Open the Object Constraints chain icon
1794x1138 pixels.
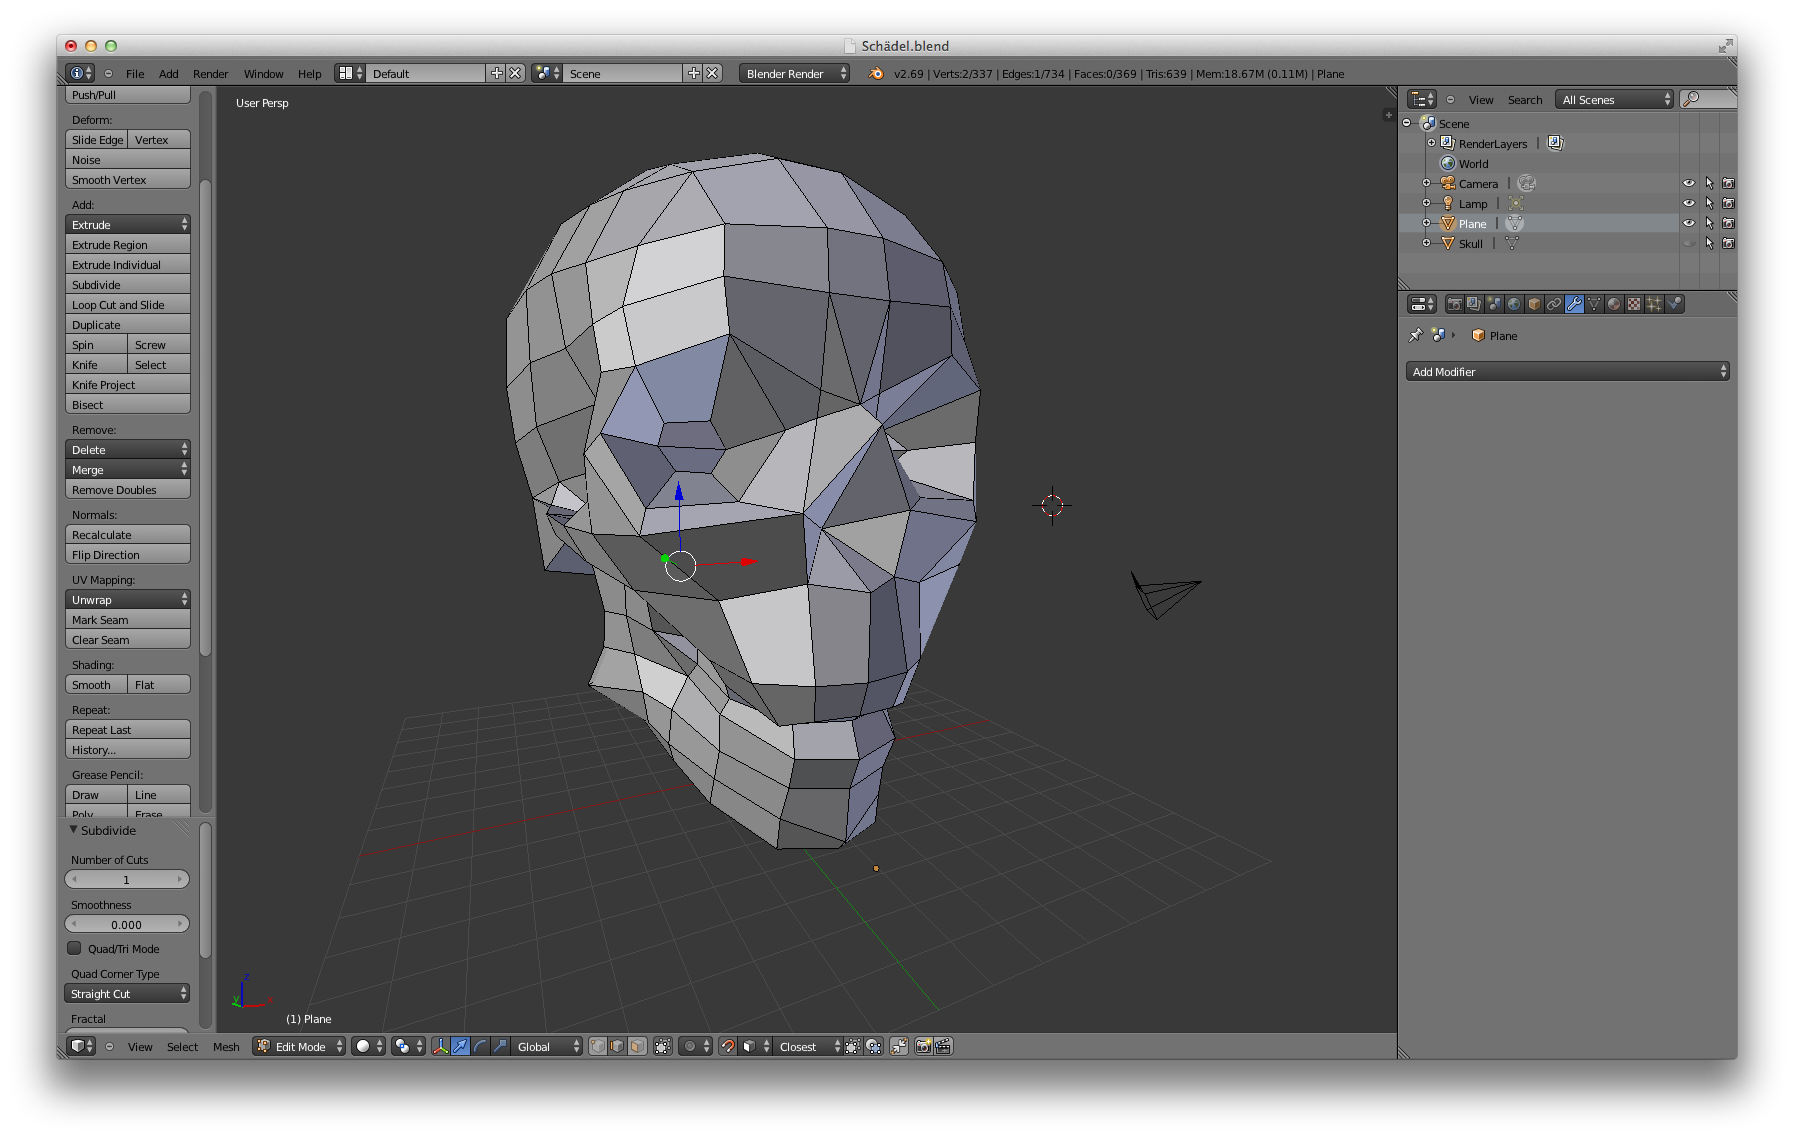1554,304
